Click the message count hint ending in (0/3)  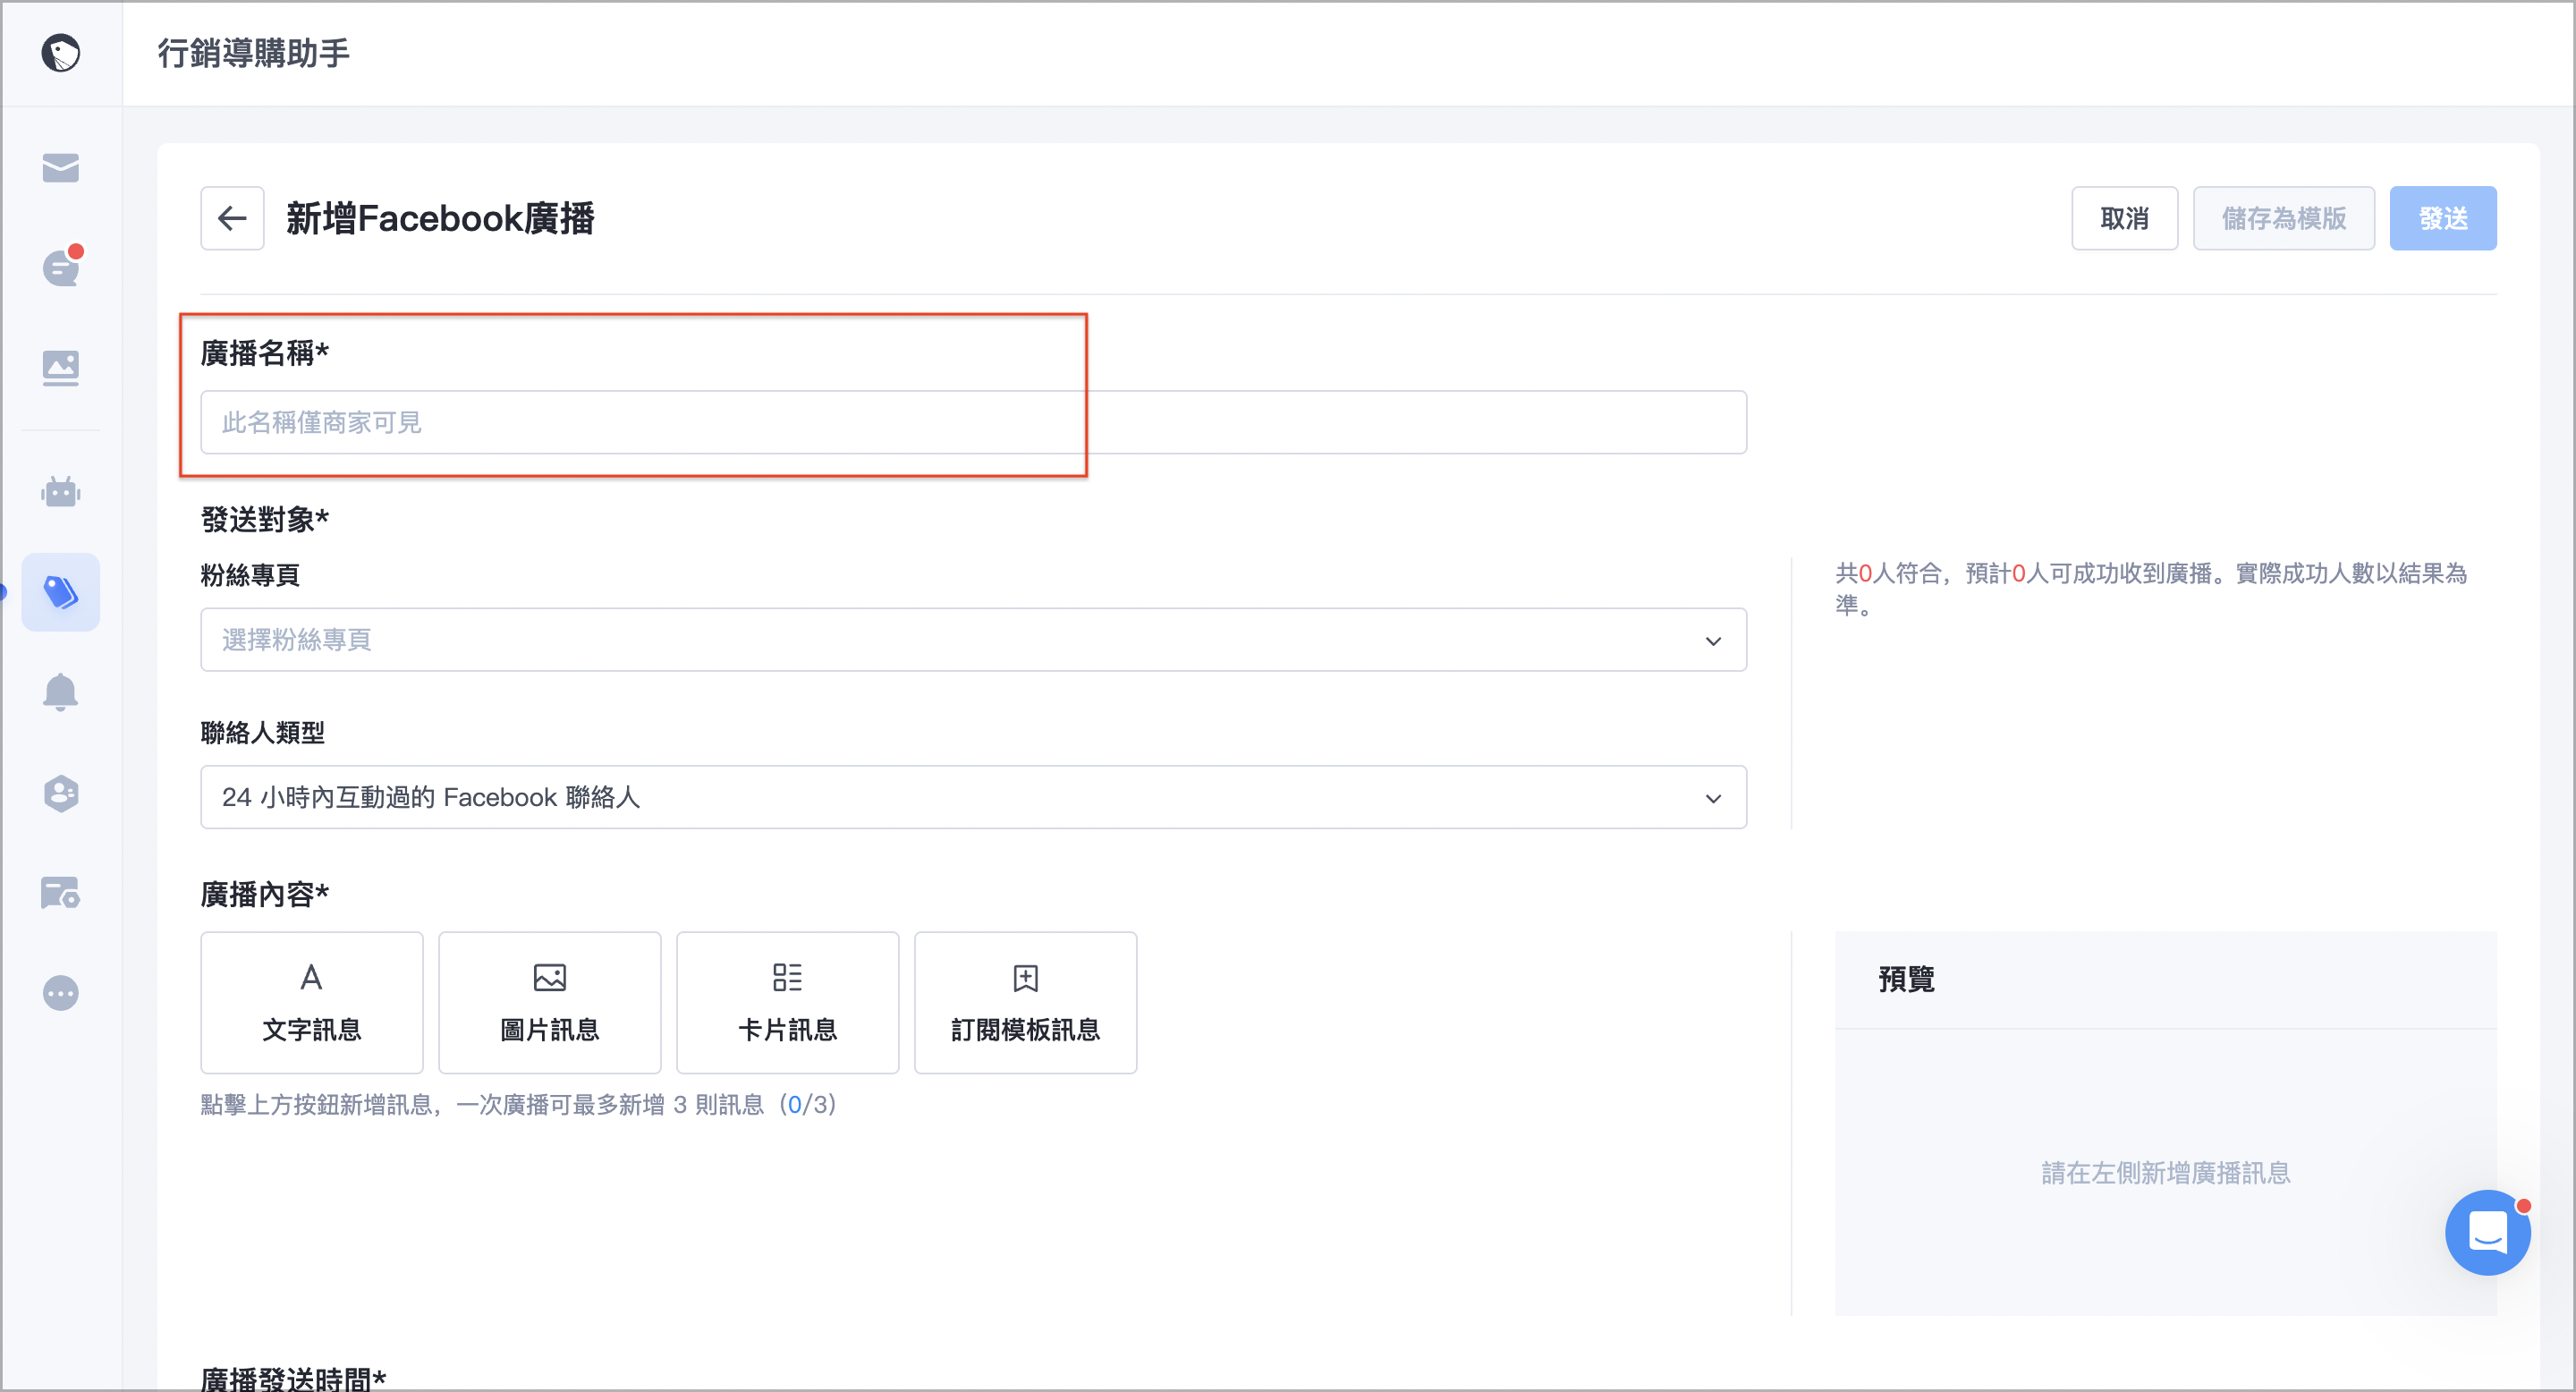tap(519, 1104)
